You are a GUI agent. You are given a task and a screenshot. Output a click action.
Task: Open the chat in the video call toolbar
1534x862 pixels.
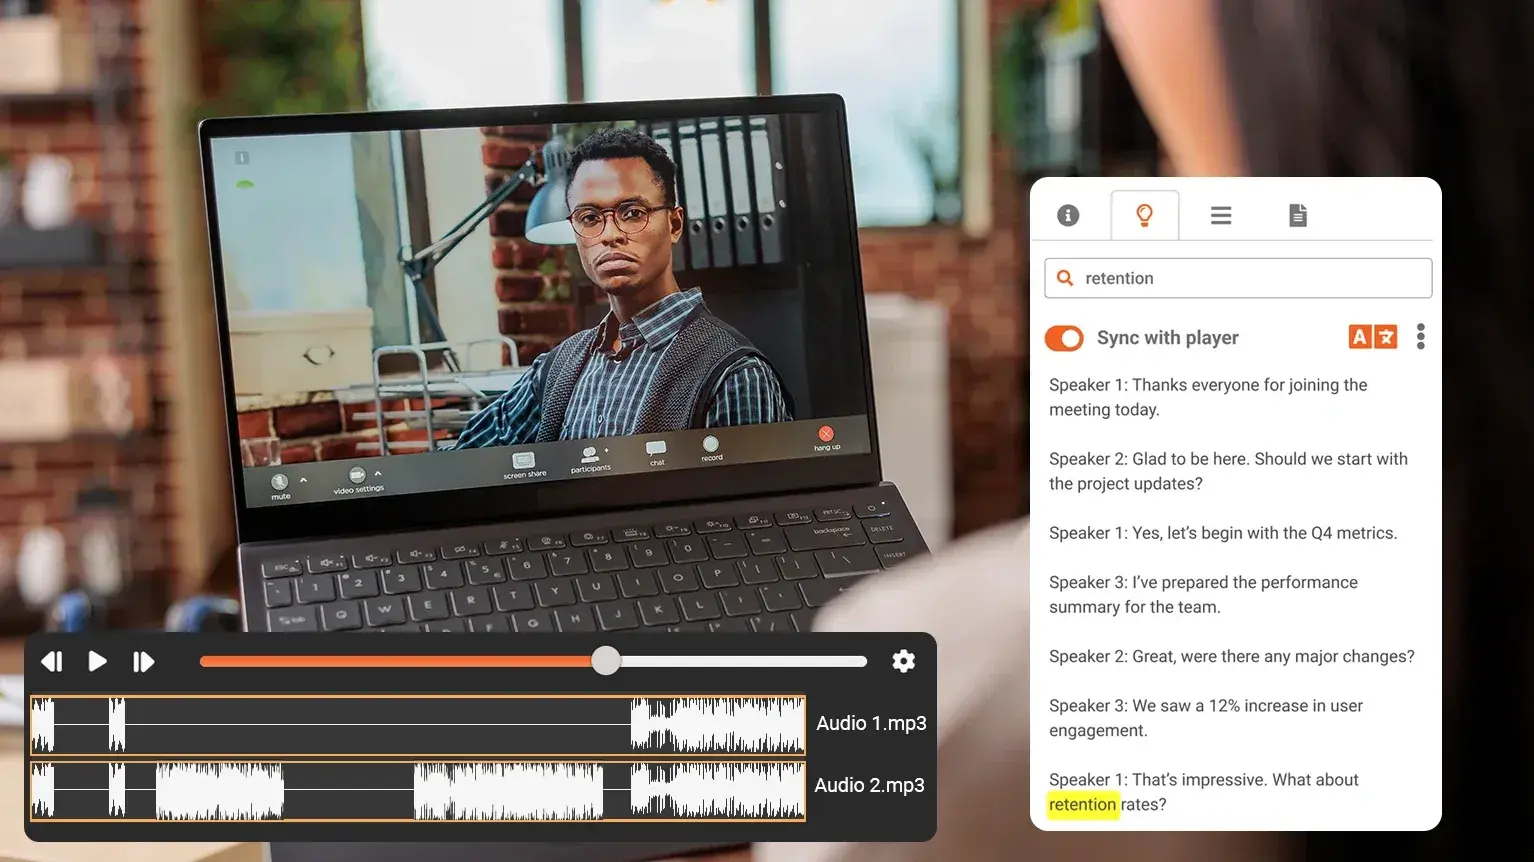click(x=655, y=449)
